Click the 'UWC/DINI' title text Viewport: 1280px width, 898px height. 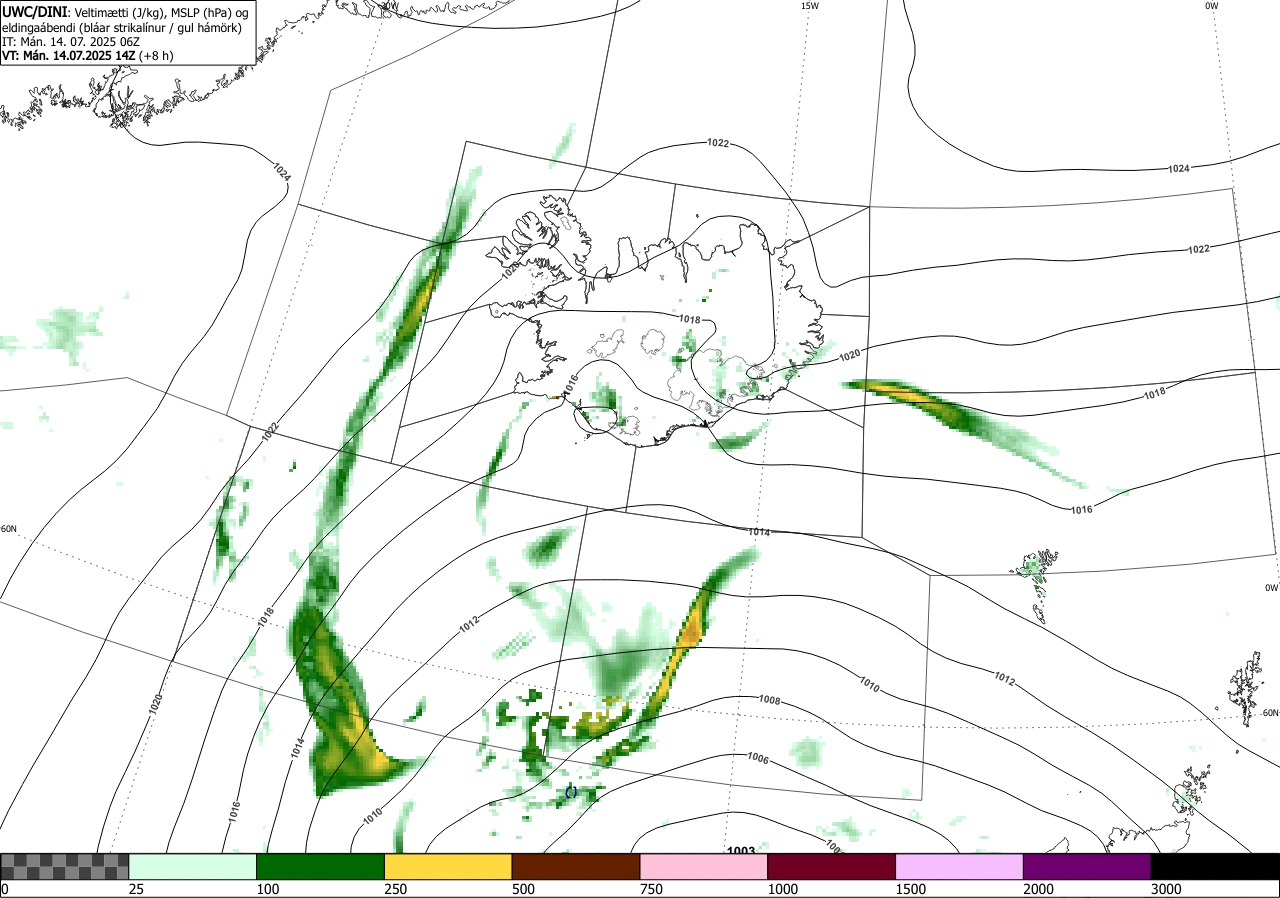tap(34, 11)
